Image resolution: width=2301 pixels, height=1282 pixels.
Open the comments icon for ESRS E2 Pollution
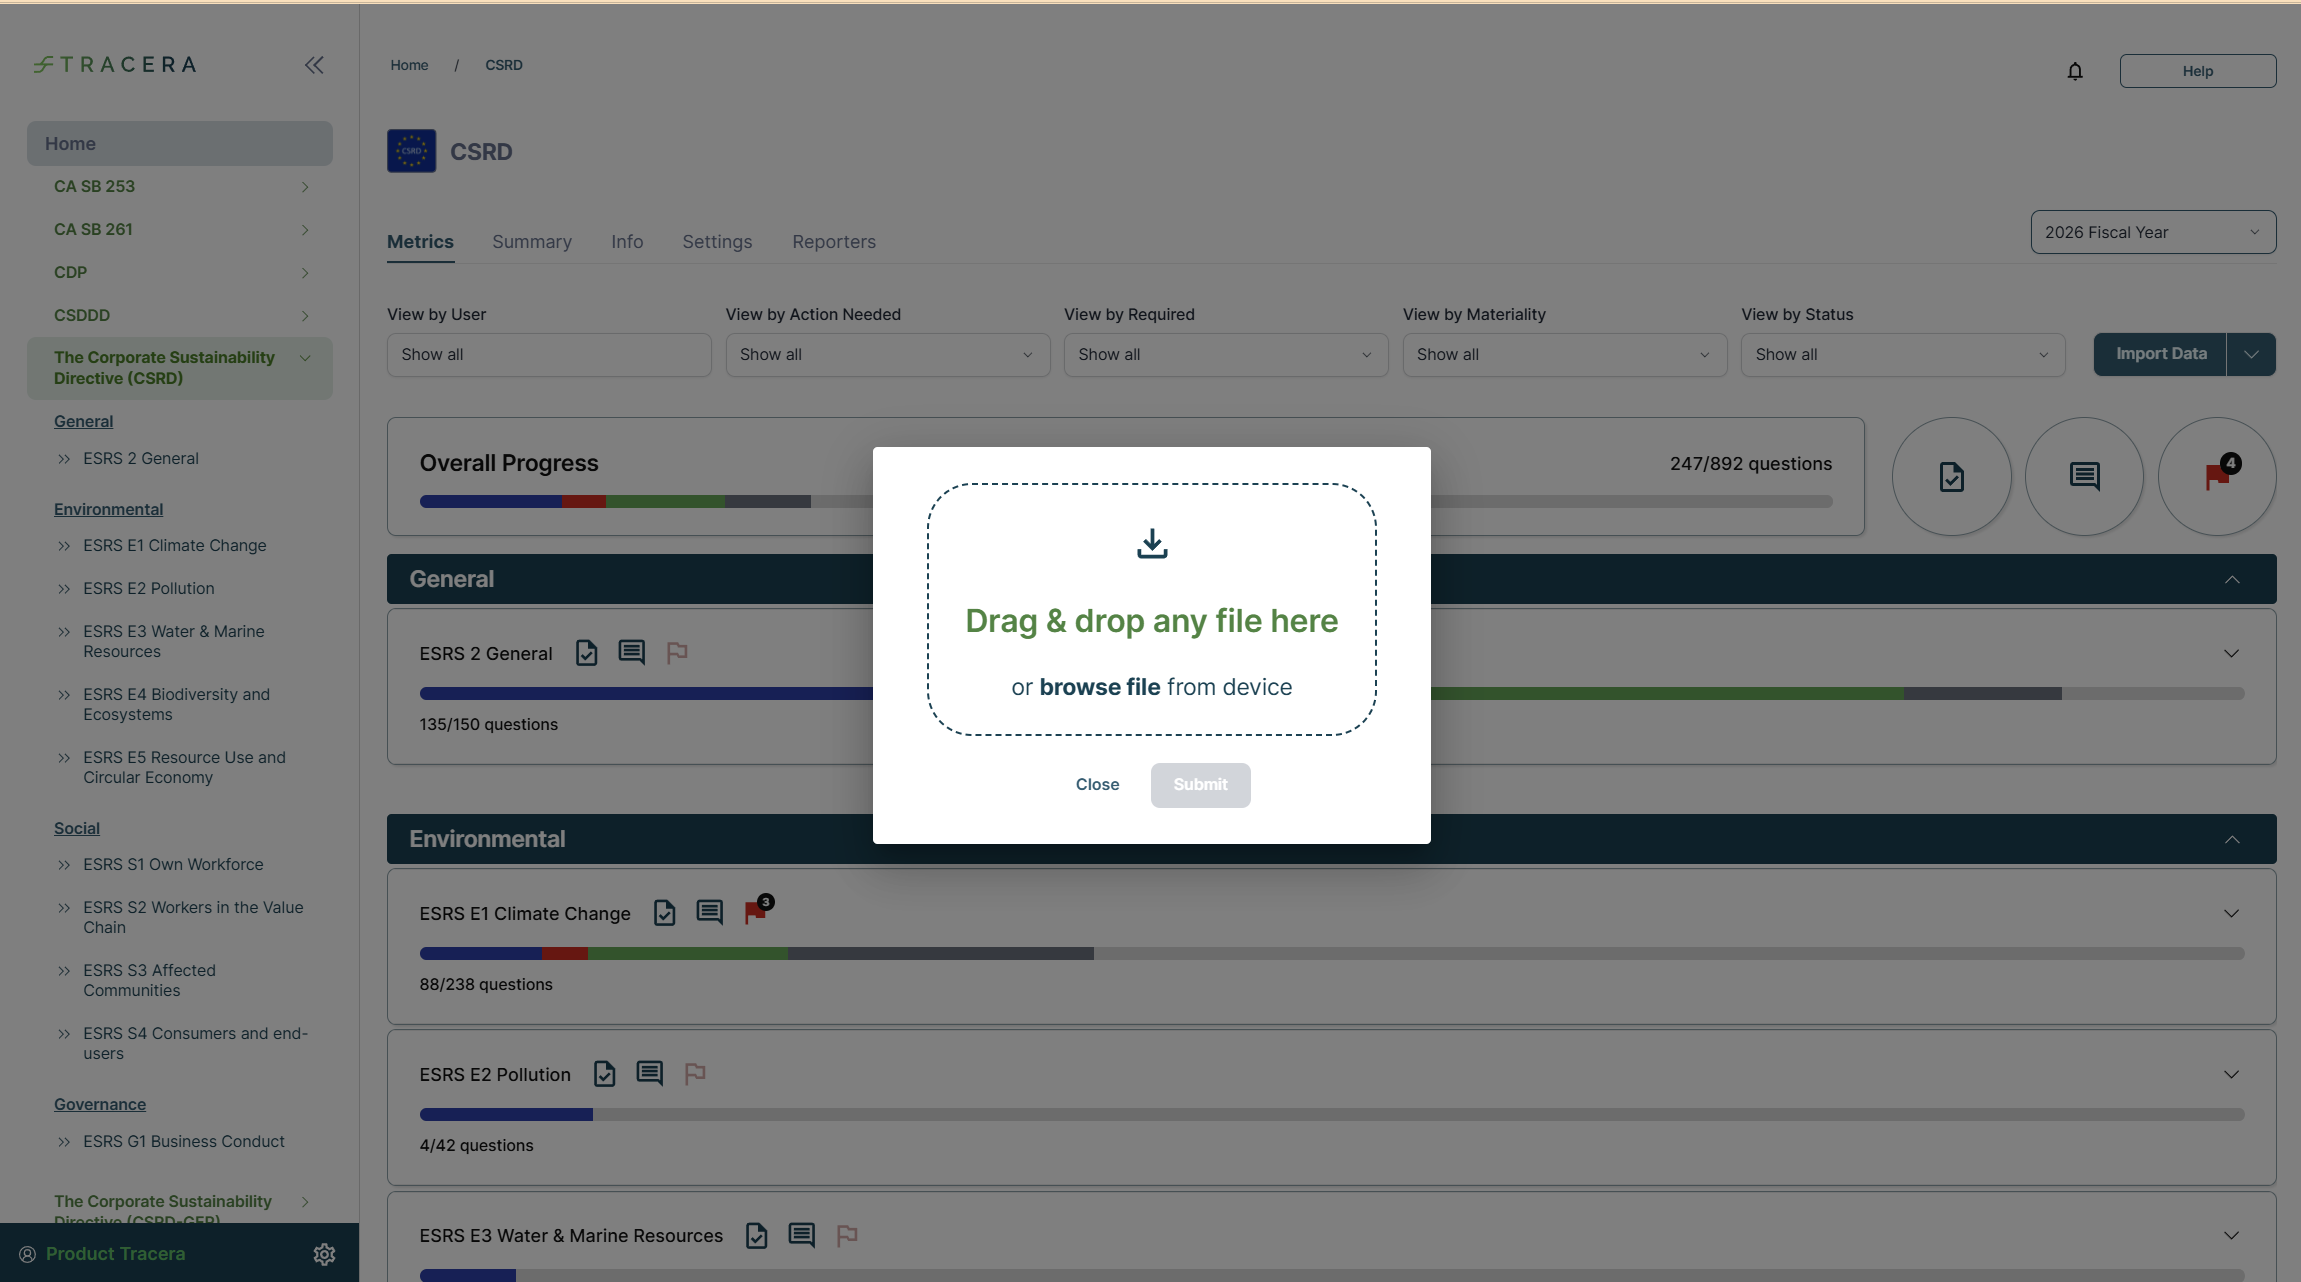tap(649, 1073)
